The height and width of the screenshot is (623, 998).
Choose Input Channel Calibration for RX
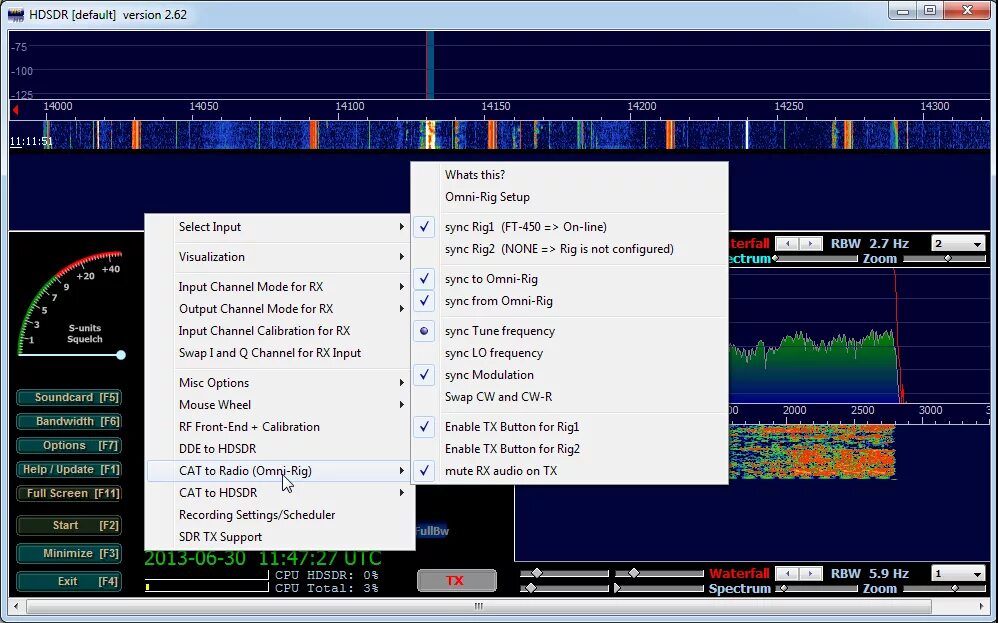[279, 331]
